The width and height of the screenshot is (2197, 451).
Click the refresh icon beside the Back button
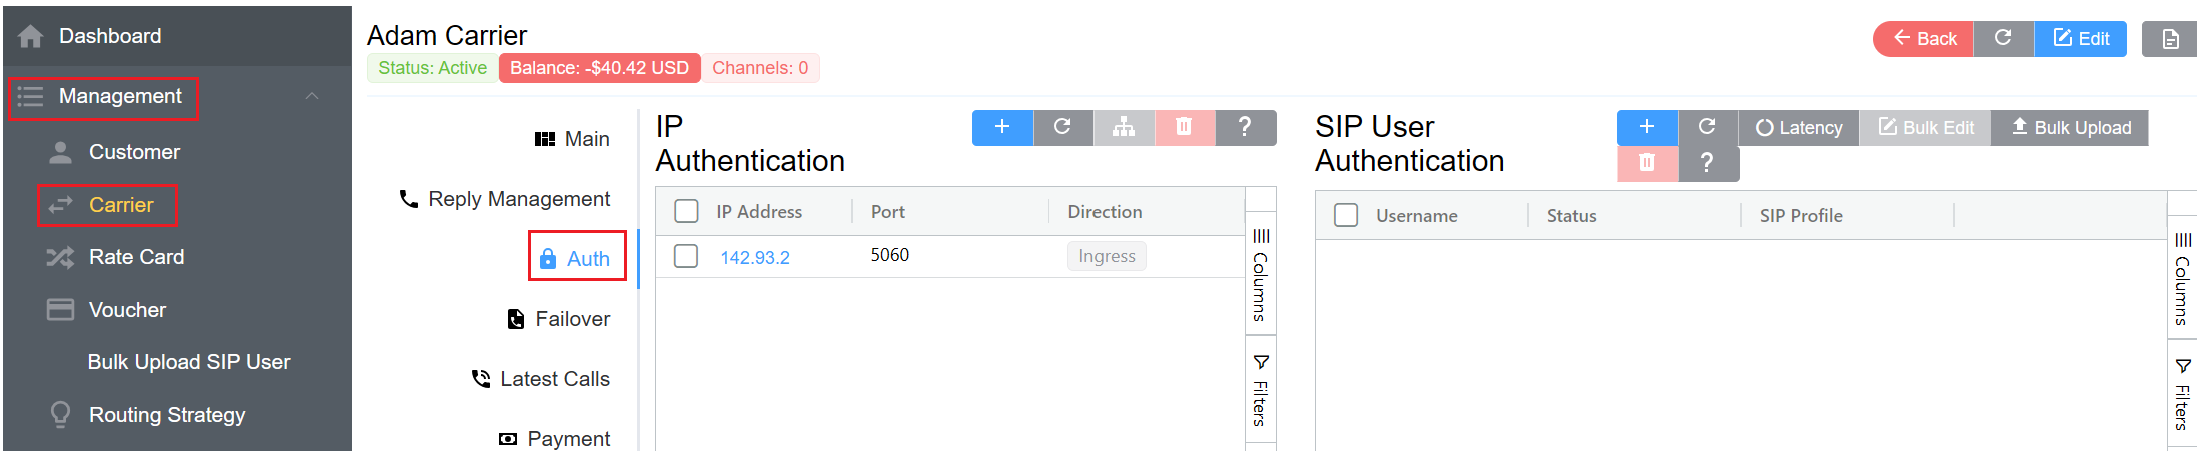pos(2003,38)
